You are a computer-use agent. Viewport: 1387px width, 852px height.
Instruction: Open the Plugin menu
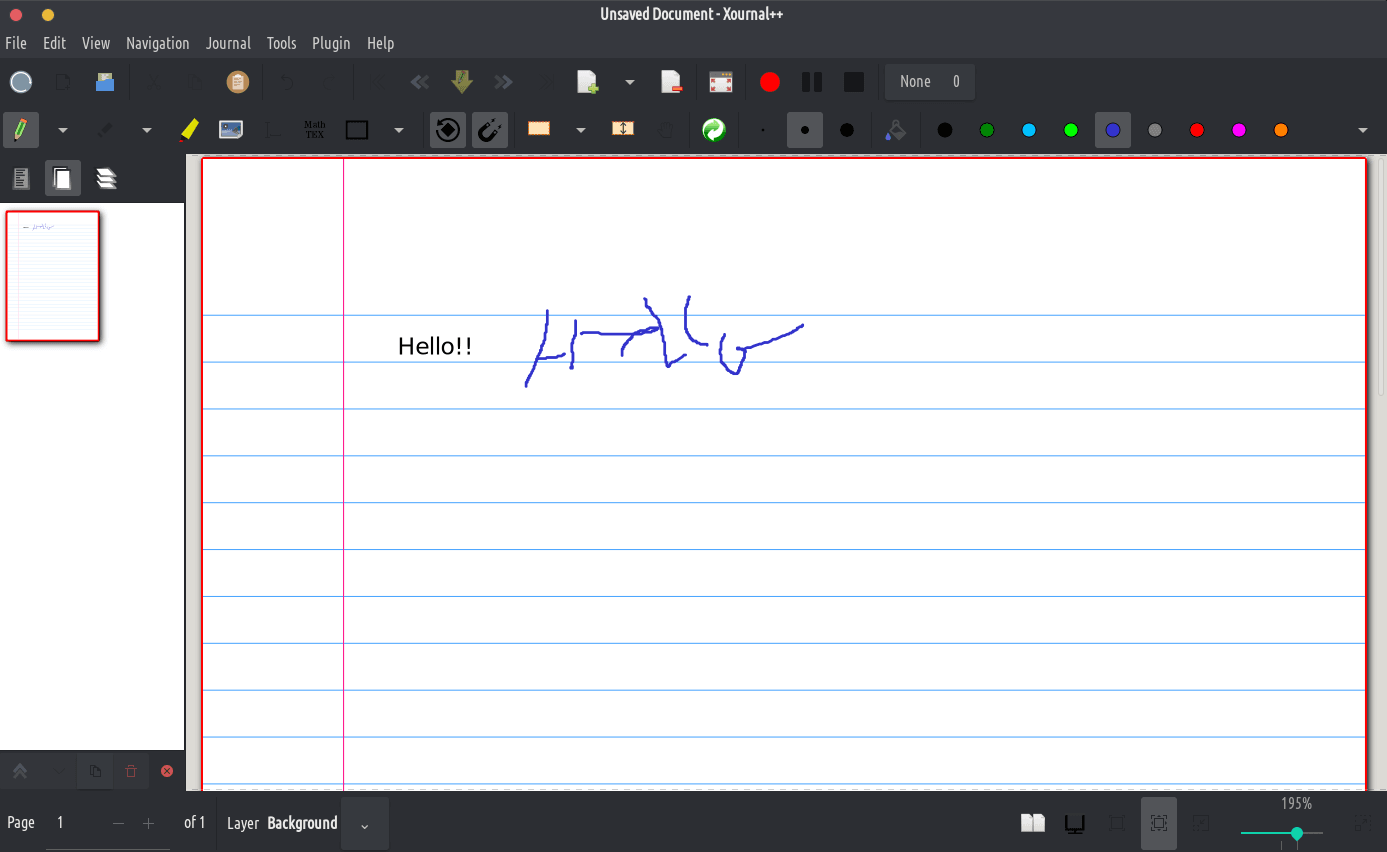[331, 43]
